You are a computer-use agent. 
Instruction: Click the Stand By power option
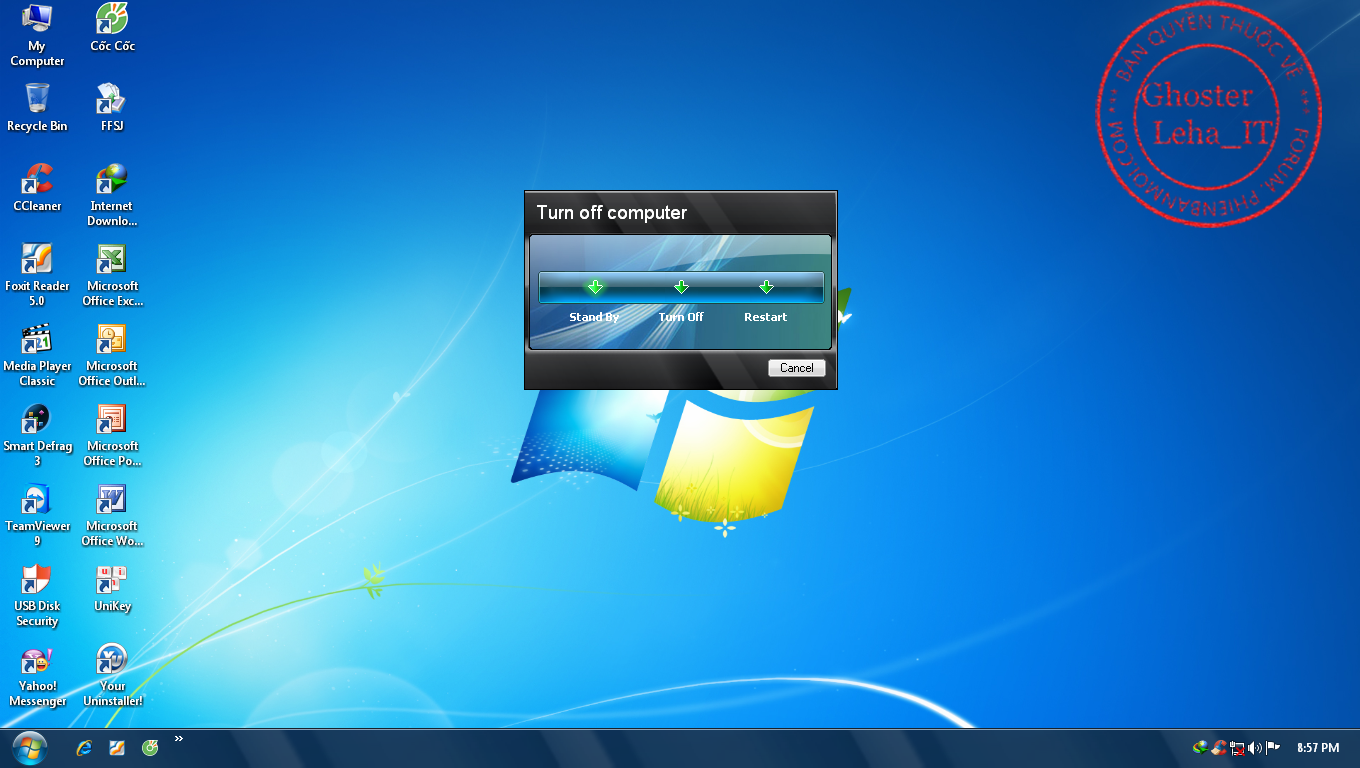594,288
